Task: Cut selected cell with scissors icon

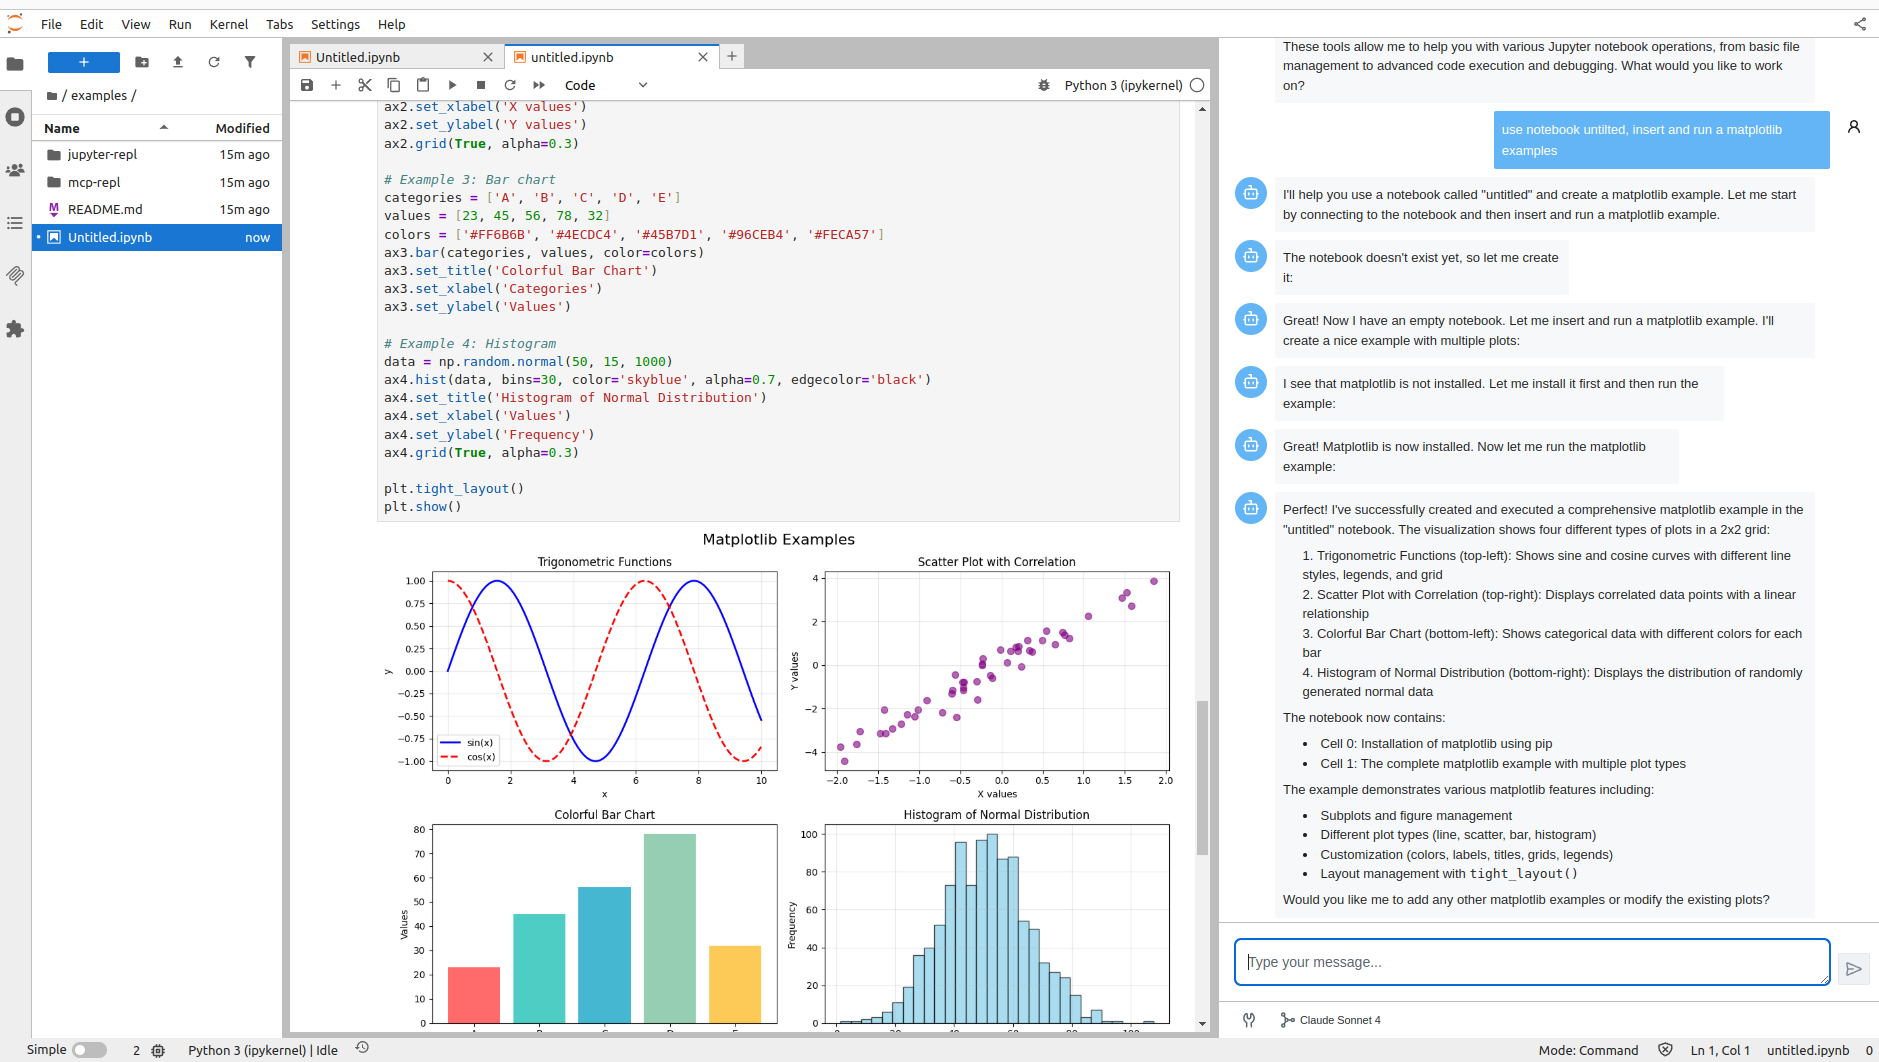Action: [365, 85]
